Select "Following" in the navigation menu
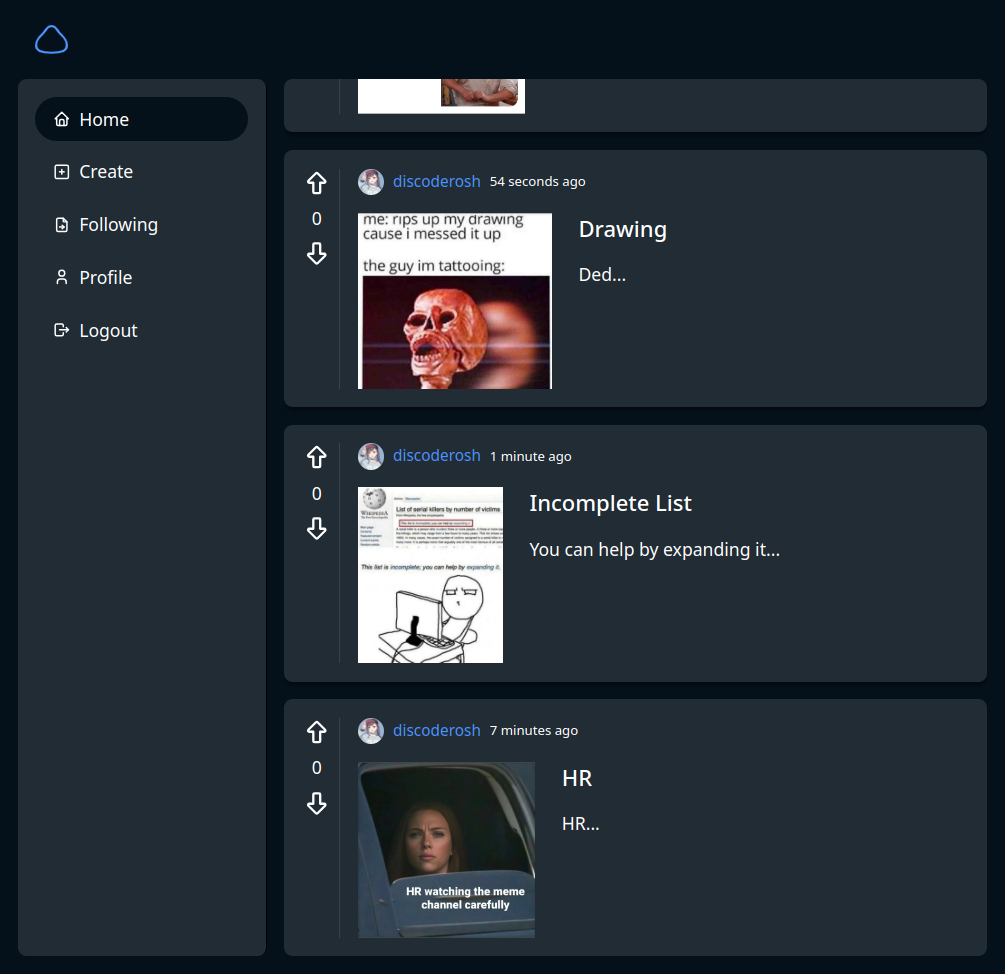 pyautogui.click(x=118, y=224)
